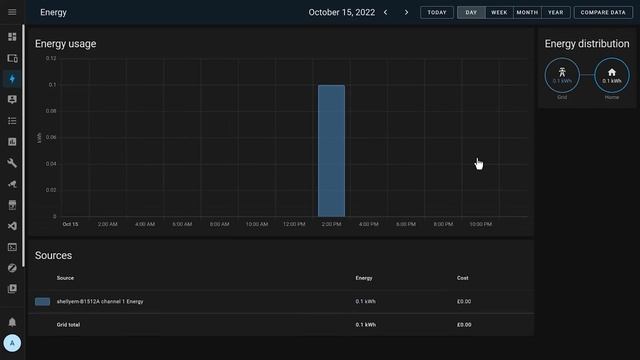Click the Energy distribution heading

coord(587,44)
